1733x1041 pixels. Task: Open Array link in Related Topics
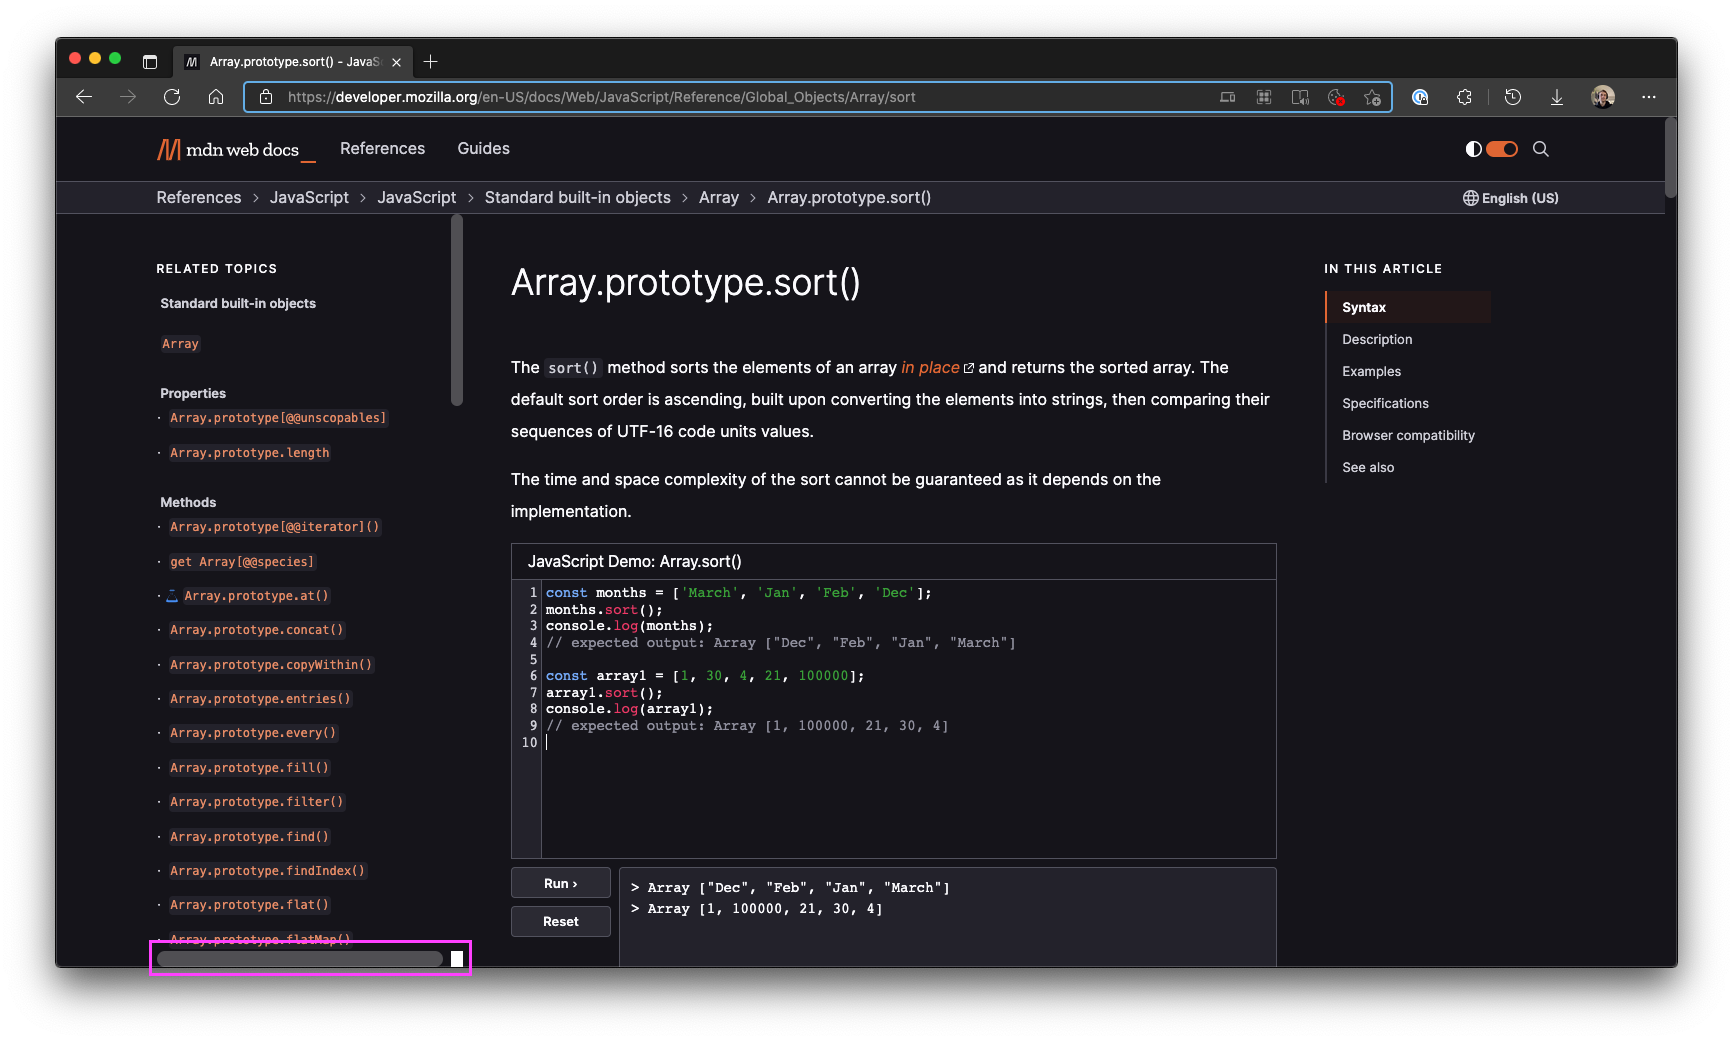(x=180, y=344)
